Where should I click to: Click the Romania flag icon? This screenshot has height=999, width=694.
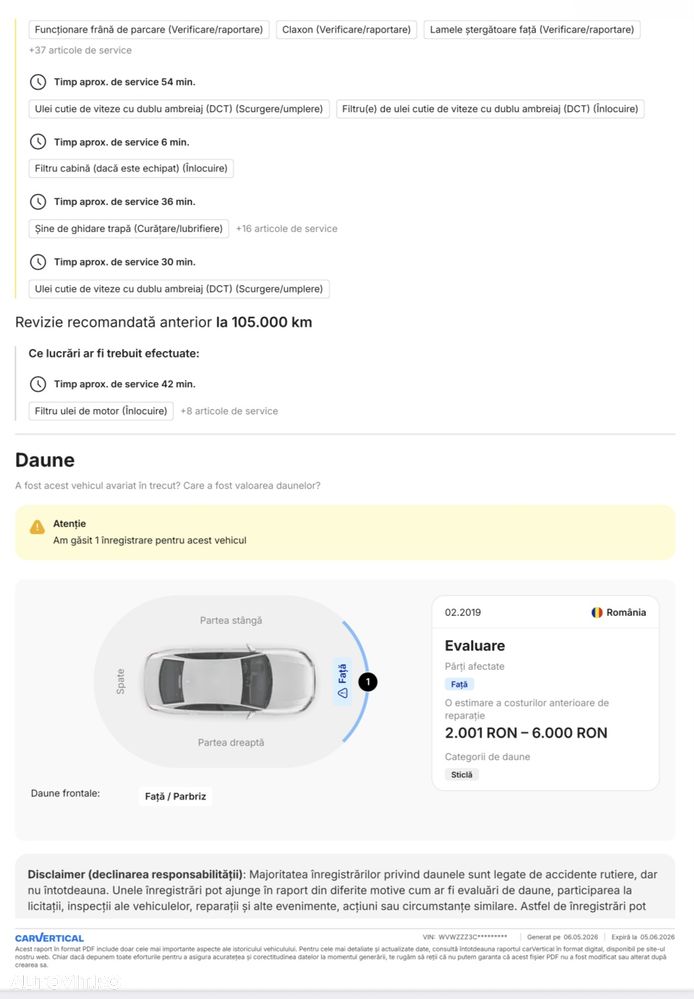[597, 612]
